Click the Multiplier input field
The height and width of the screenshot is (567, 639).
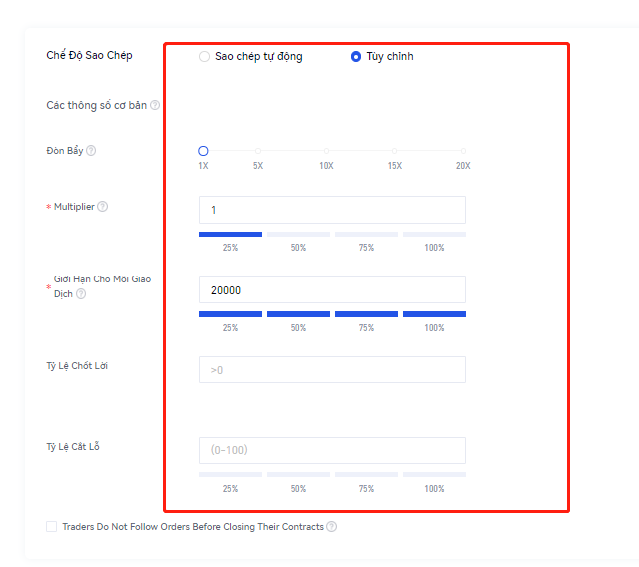(x=332, y=210)
